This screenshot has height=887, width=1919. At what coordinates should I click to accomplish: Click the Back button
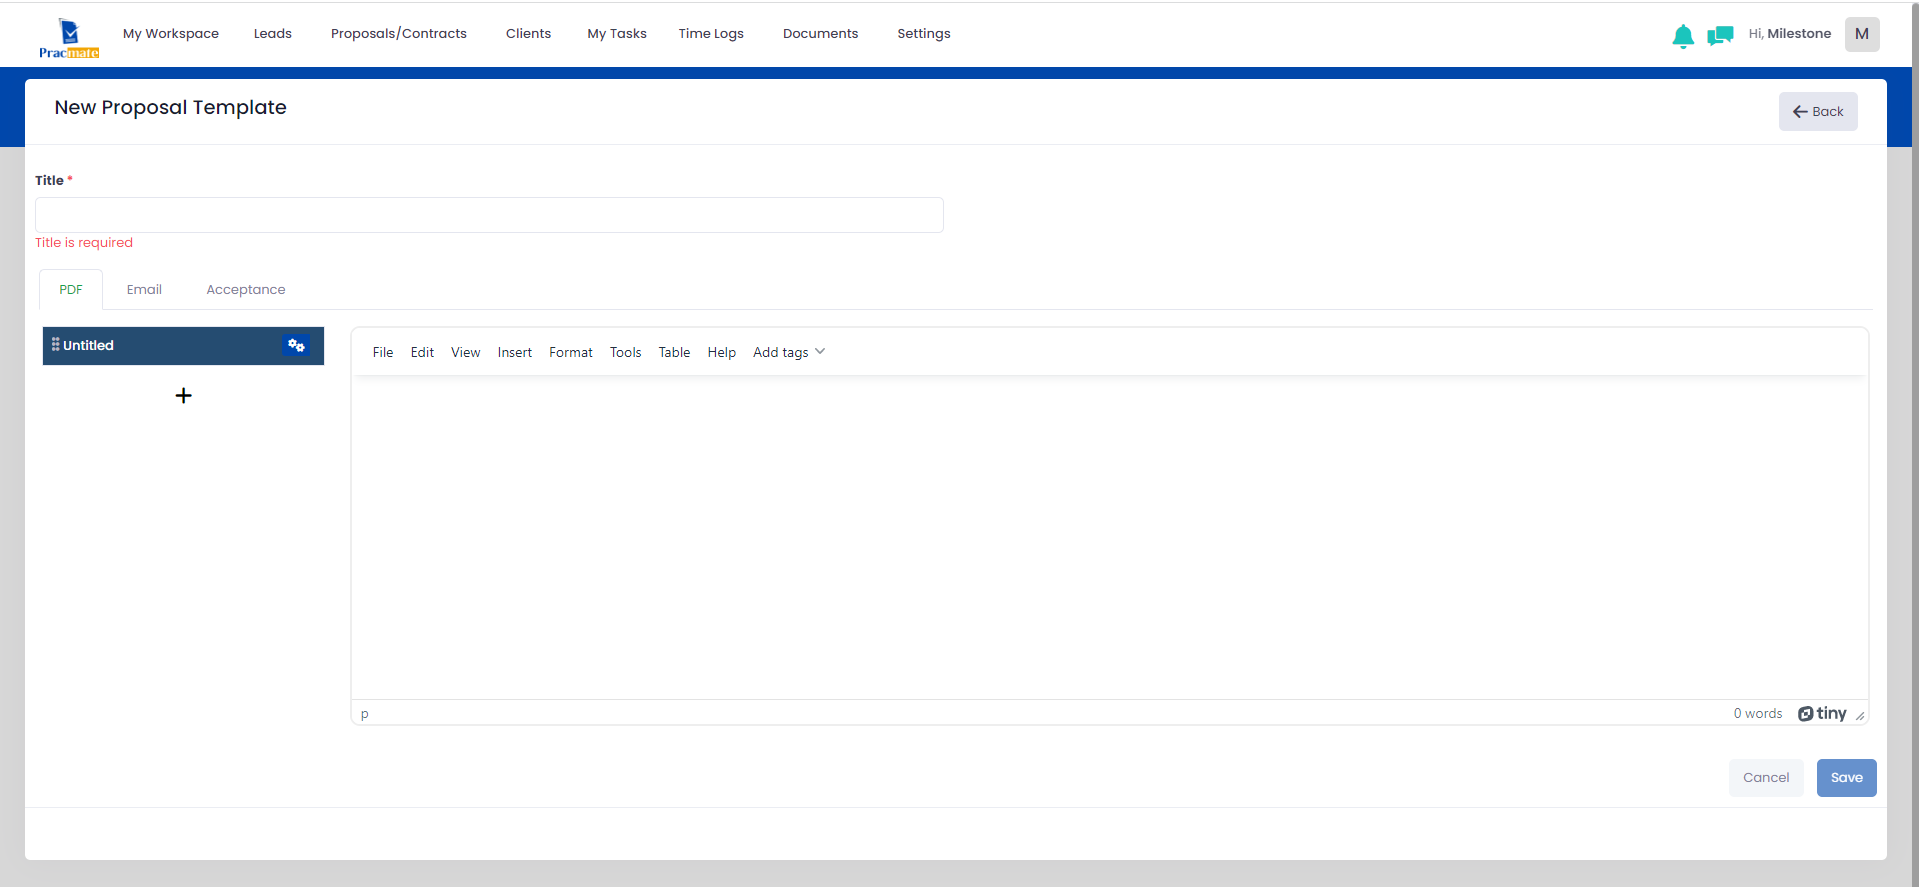(x=1818, y=111)
